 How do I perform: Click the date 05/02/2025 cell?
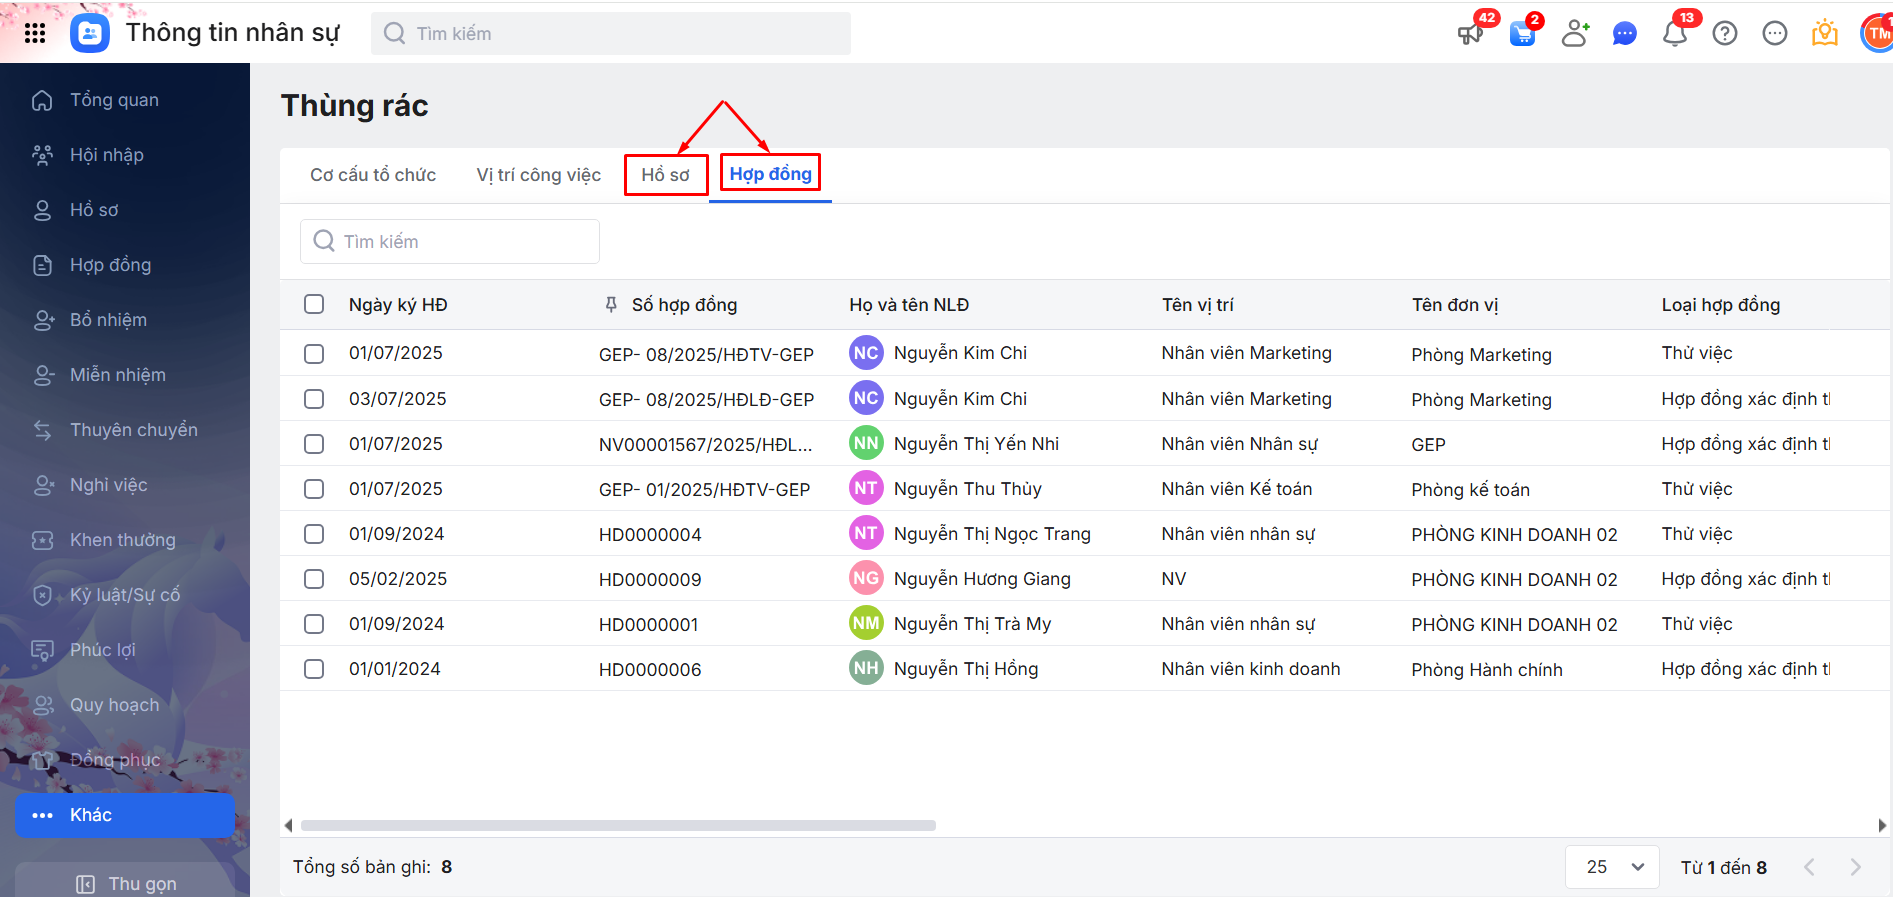398,579
